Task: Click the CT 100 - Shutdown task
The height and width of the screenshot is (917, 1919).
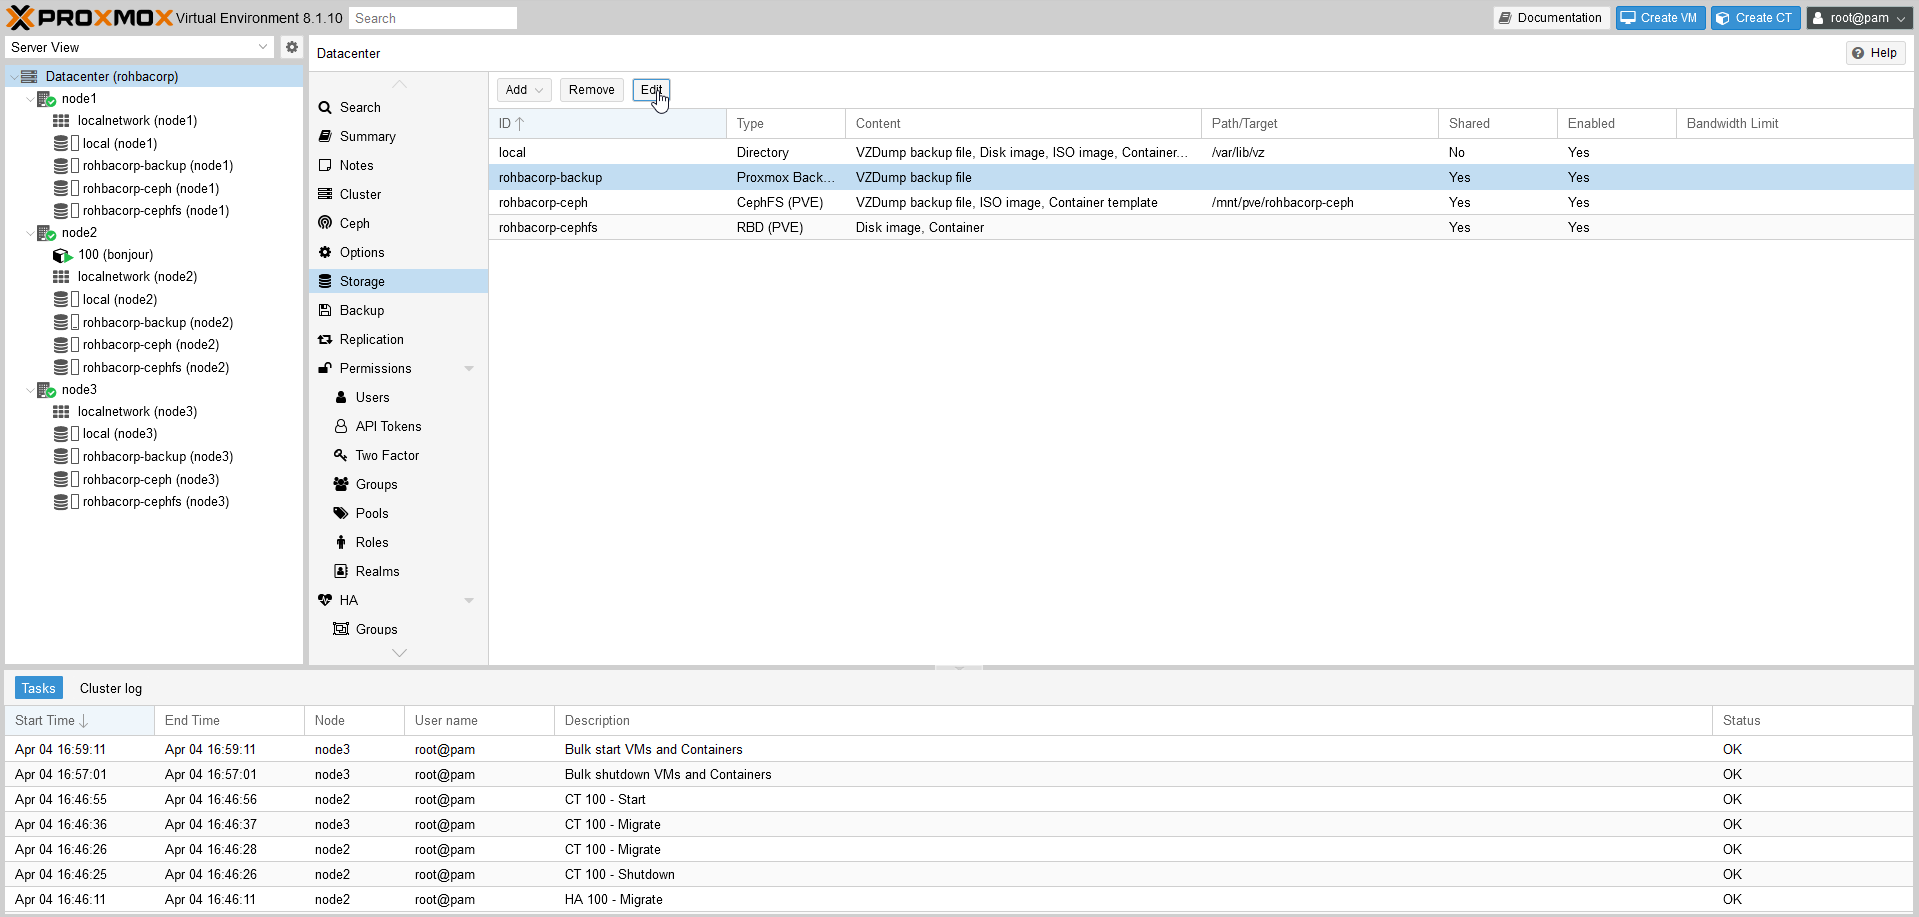Action: (x=958, y=875)
